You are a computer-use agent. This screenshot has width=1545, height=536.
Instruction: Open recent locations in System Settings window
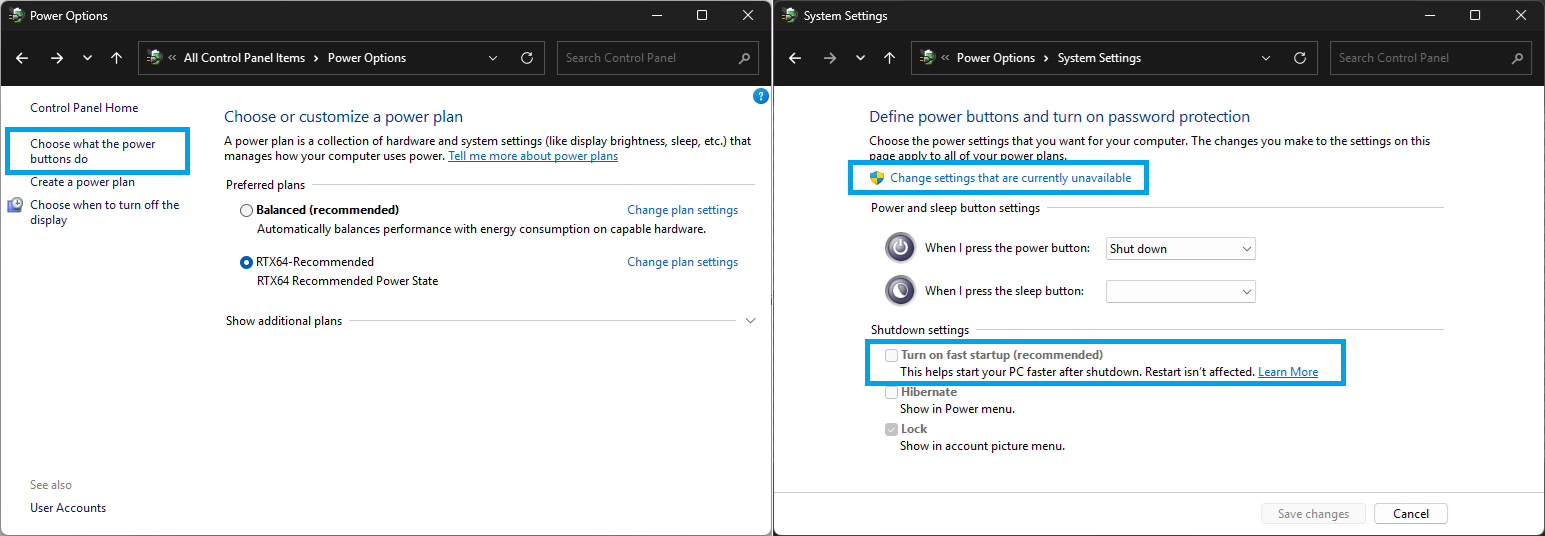(x=860, y=58)
